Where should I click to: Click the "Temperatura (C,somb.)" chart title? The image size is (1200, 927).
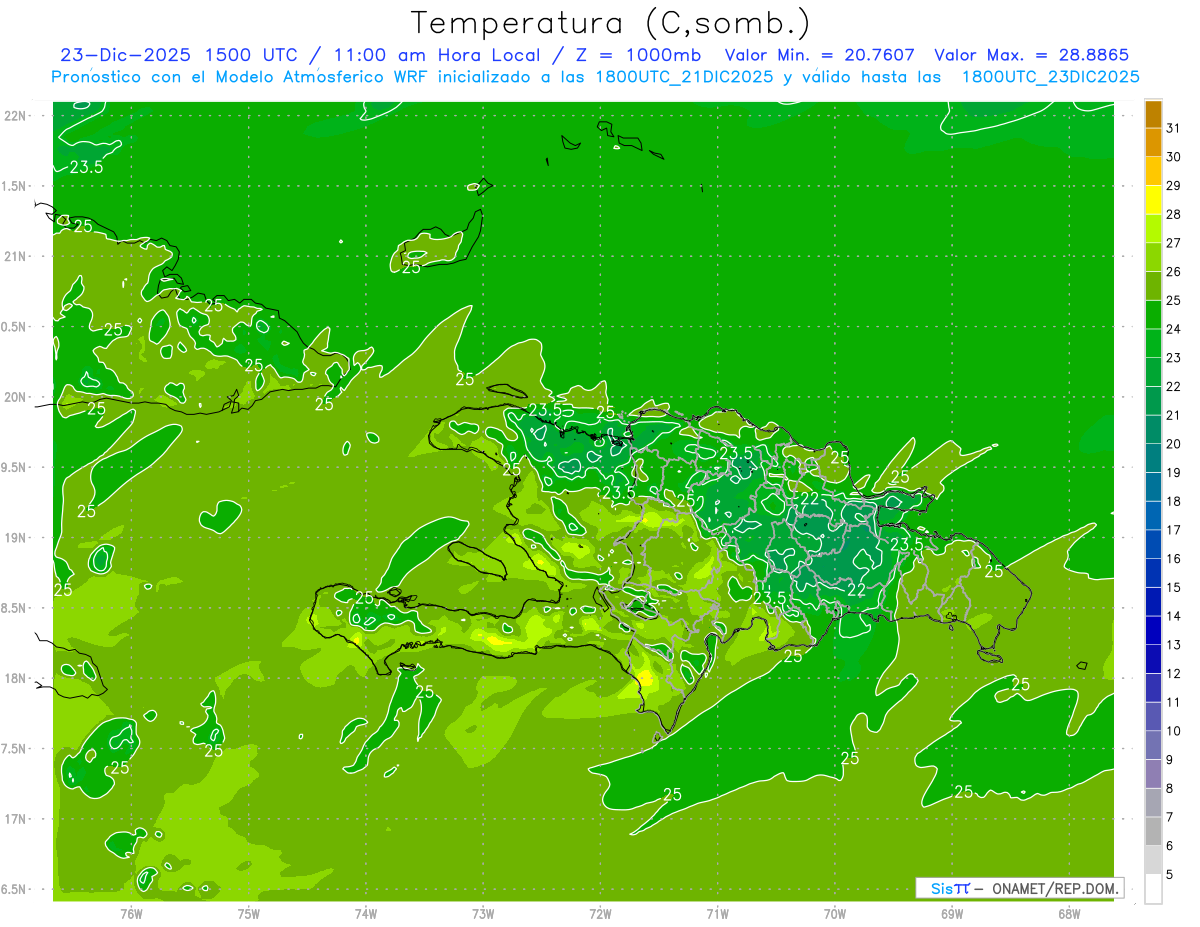pyautogui.click(x=610, y=23)
